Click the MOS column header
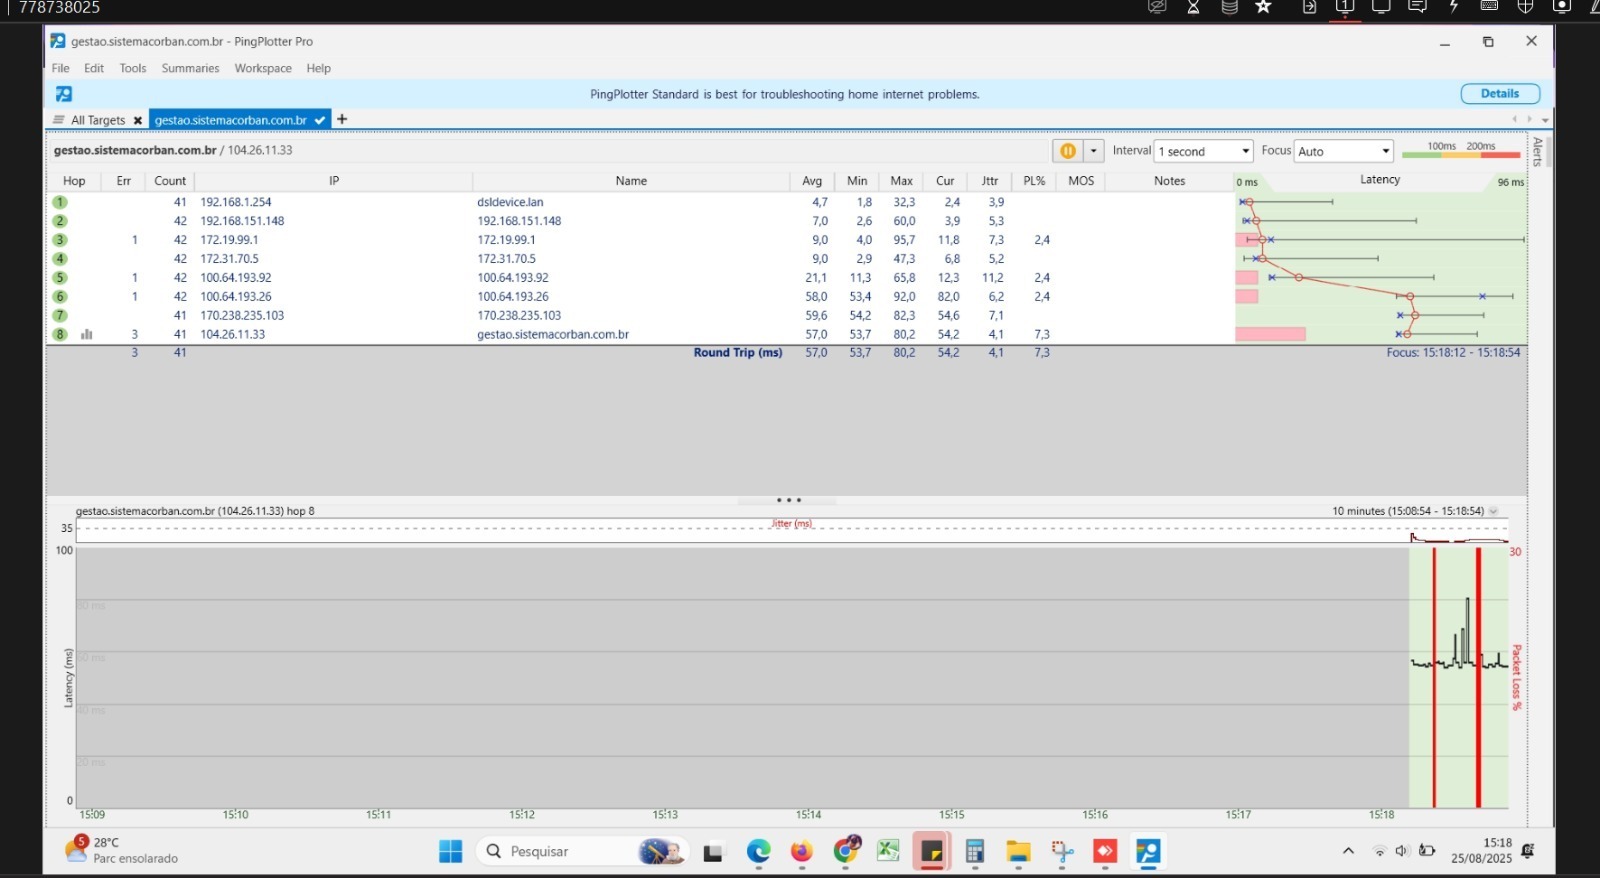1600x878 pixels. click(1081, 181)
